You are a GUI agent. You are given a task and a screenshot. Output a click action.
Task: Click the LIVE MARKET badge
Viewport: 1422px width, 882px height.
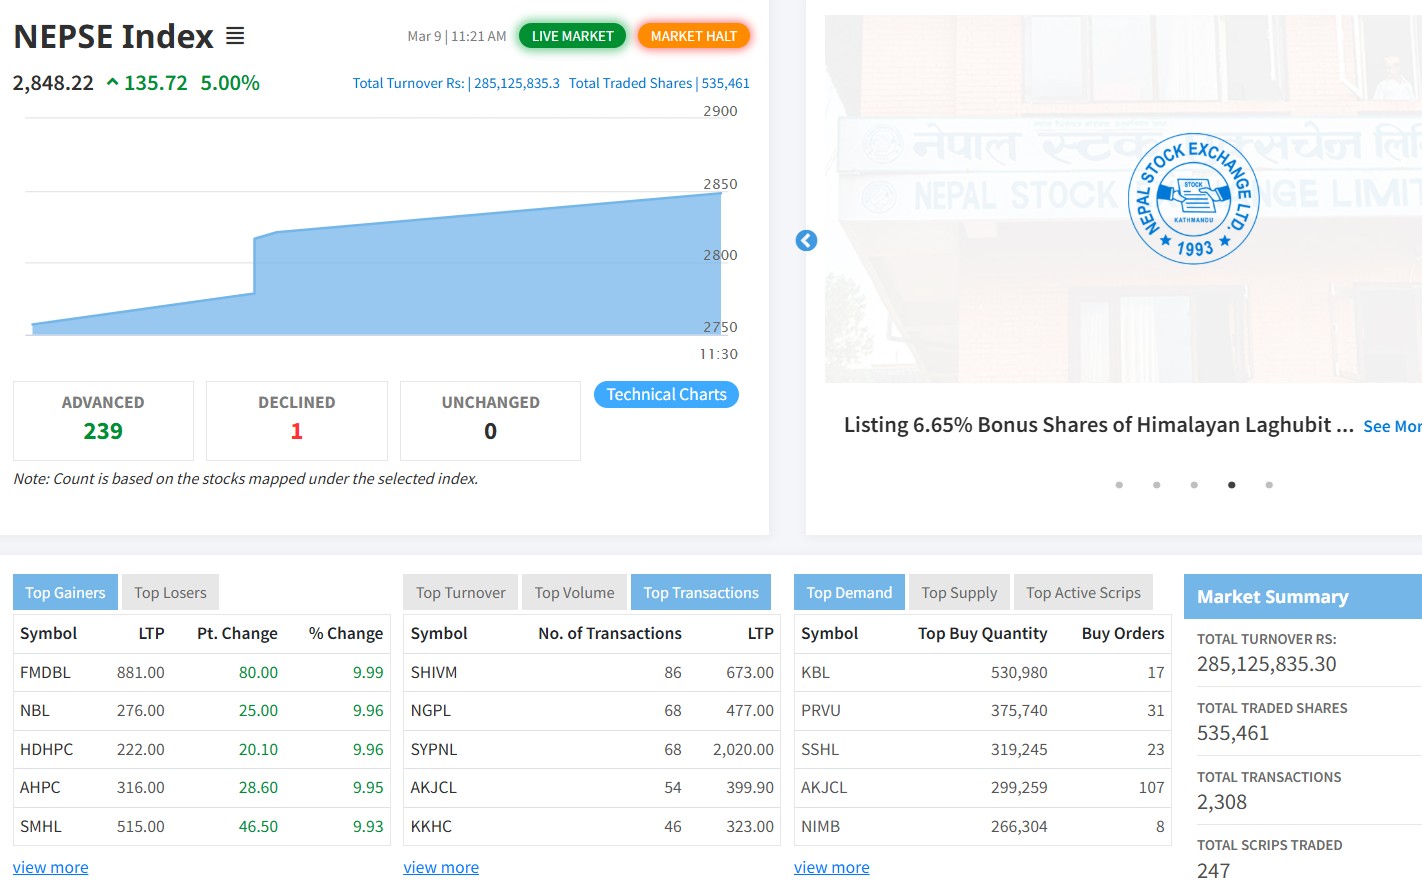(572, 36)
